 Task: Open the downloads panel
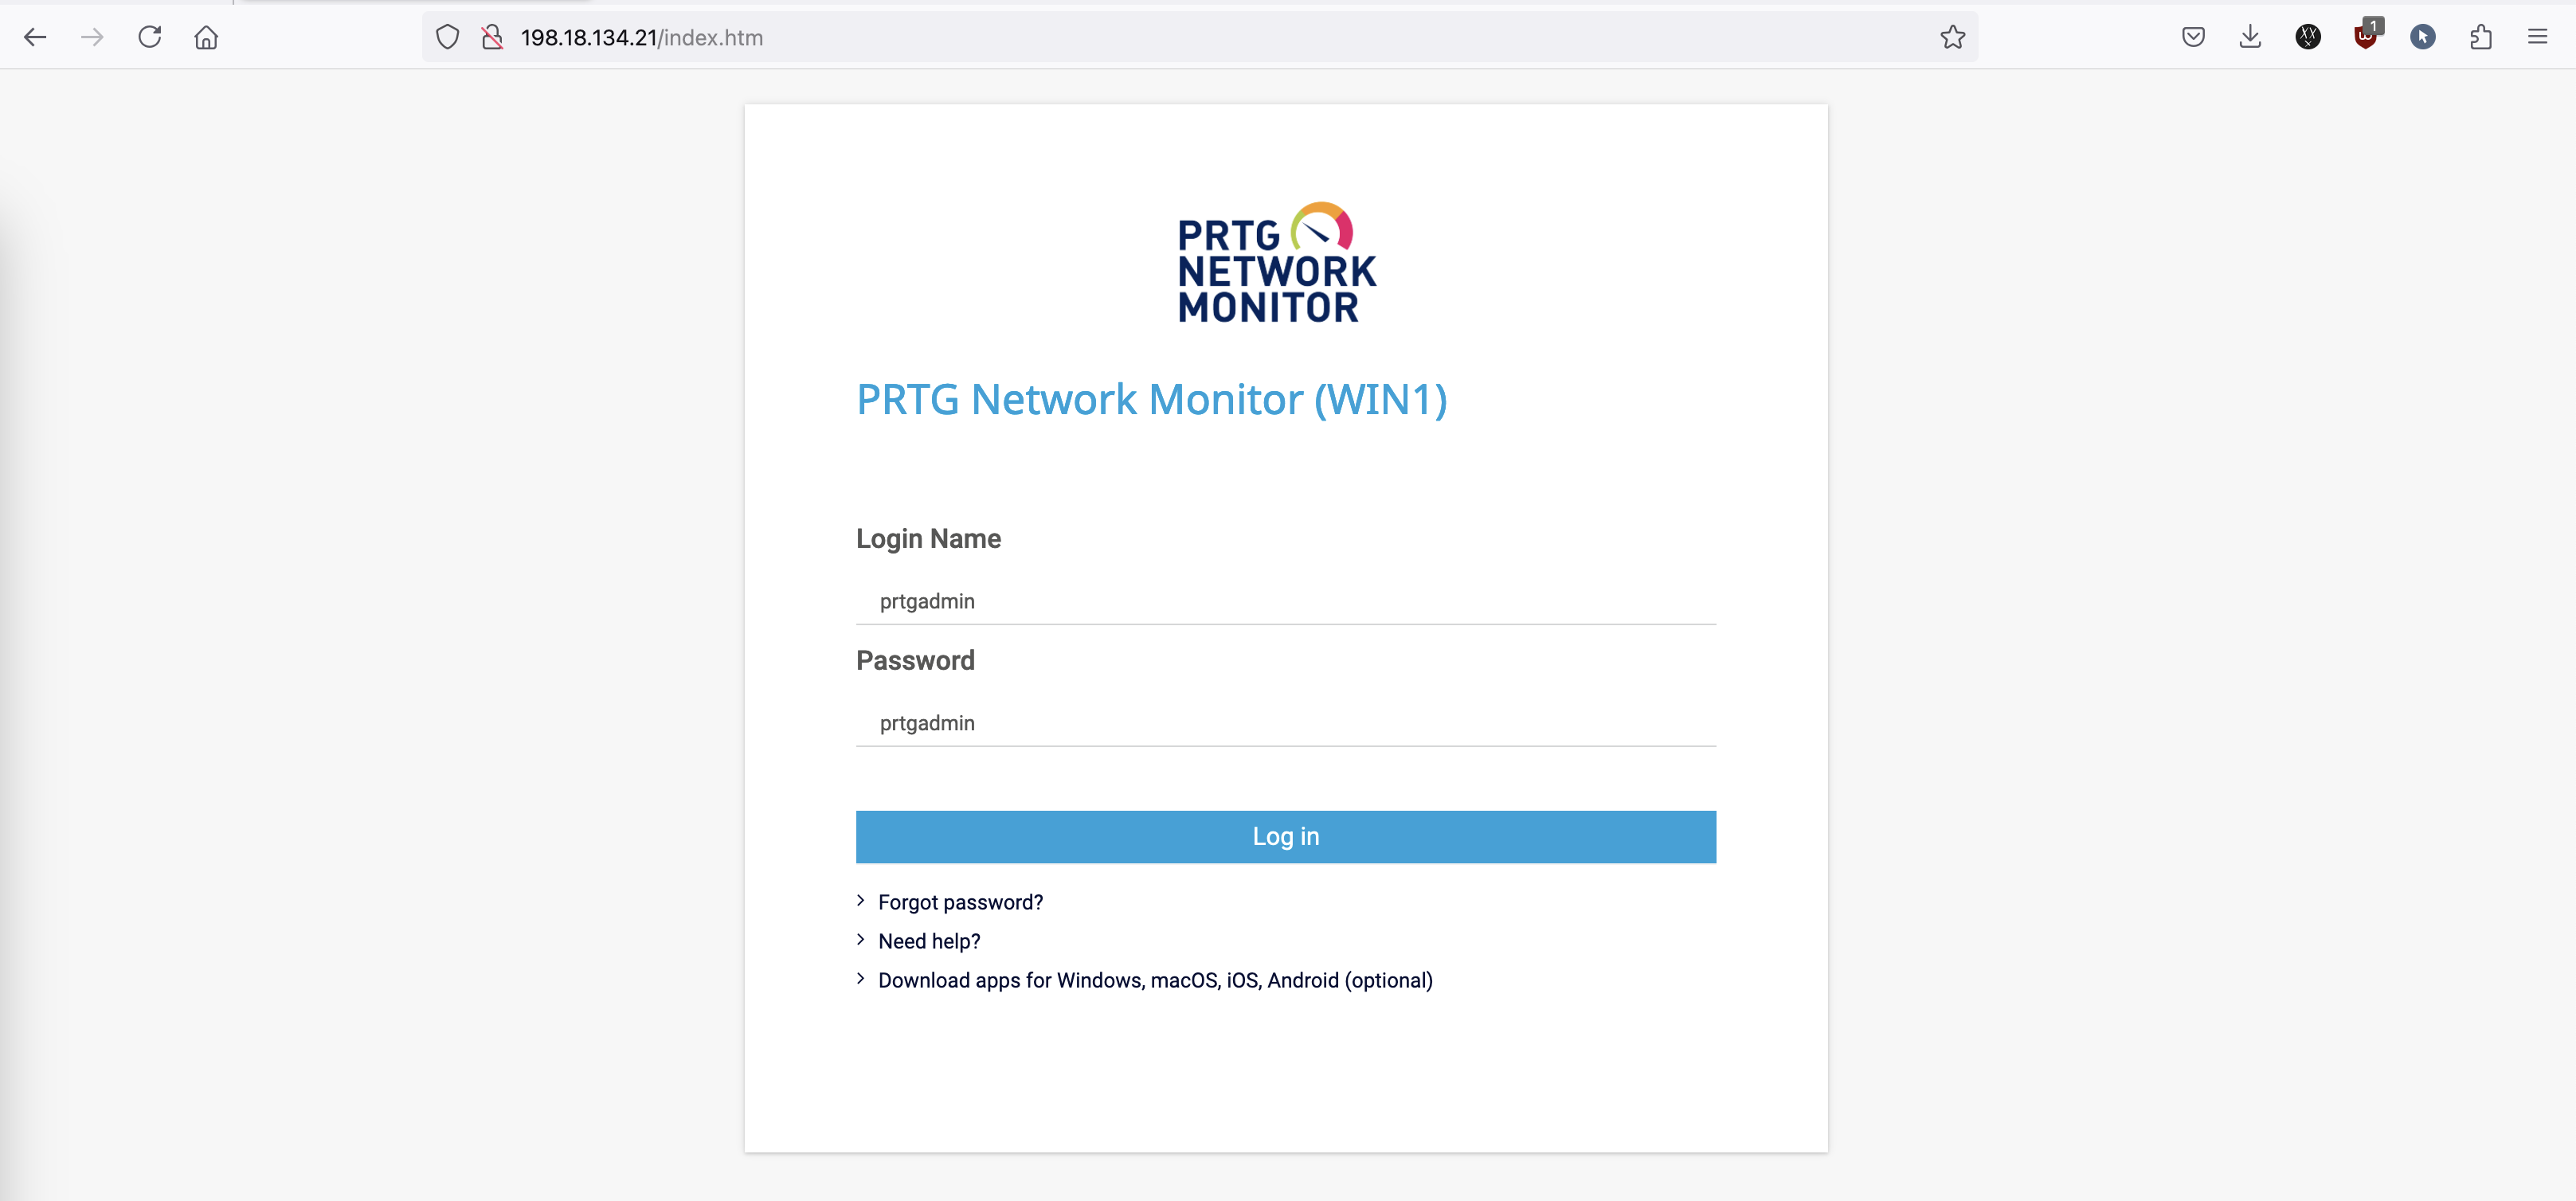2250,37
